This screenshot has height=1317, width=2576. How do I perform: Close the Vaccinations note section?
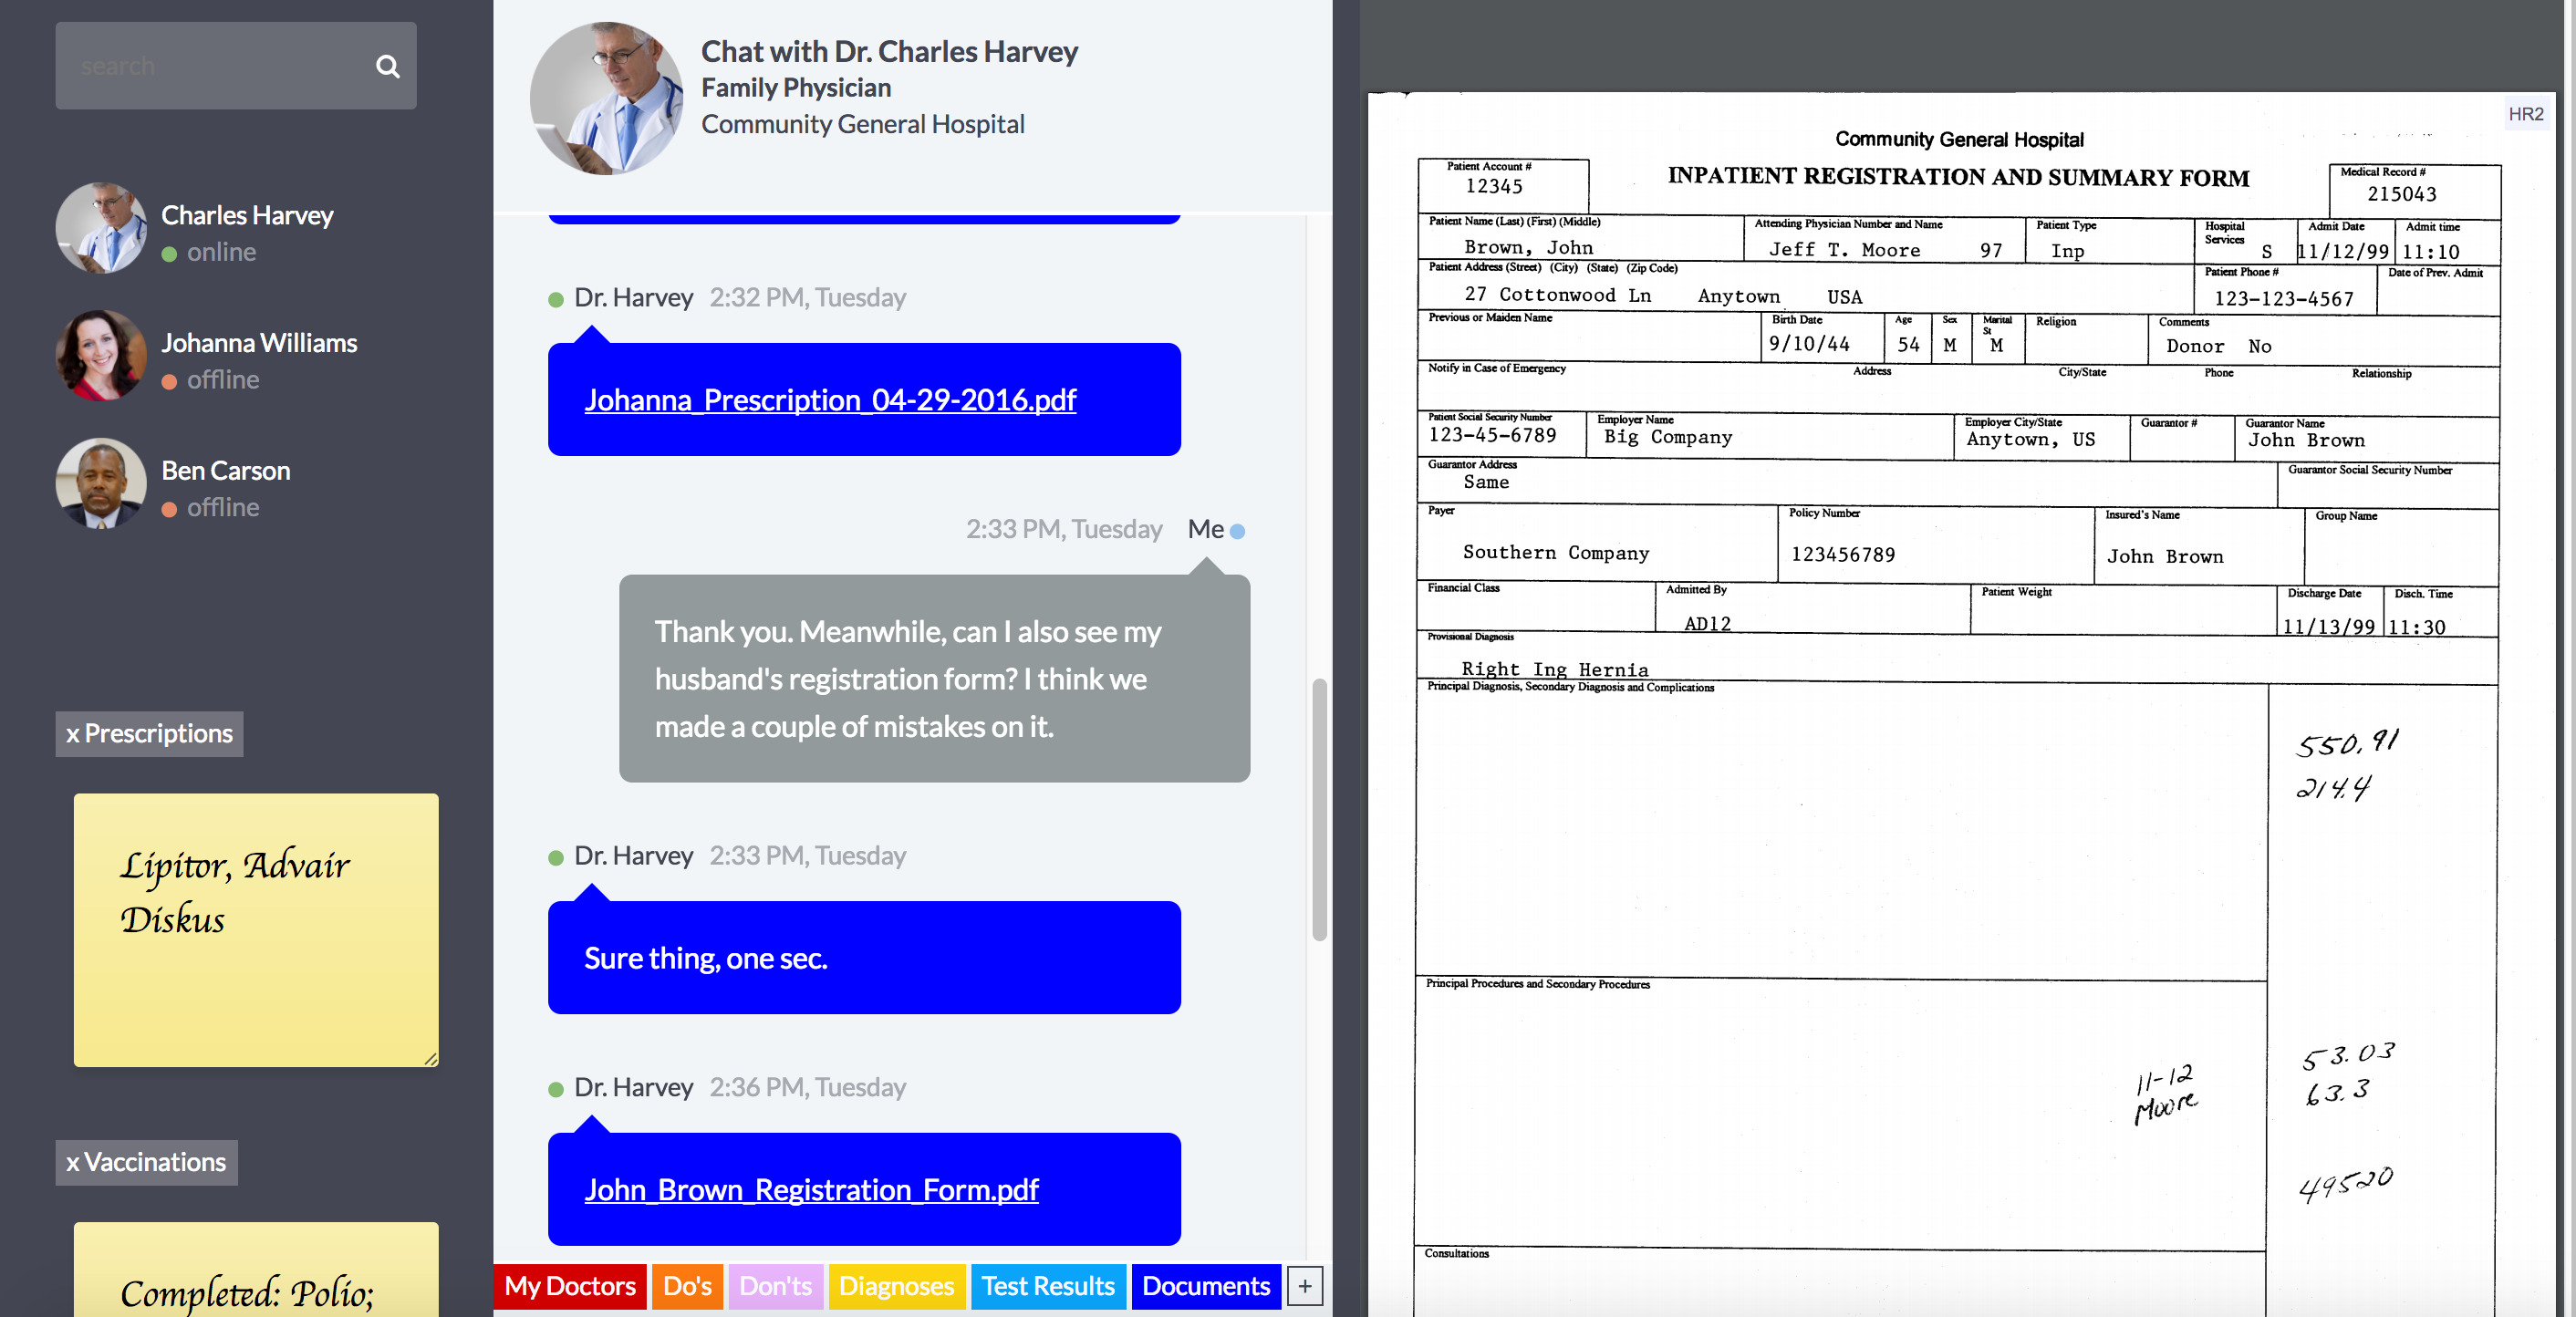(x=72, y=1162)
